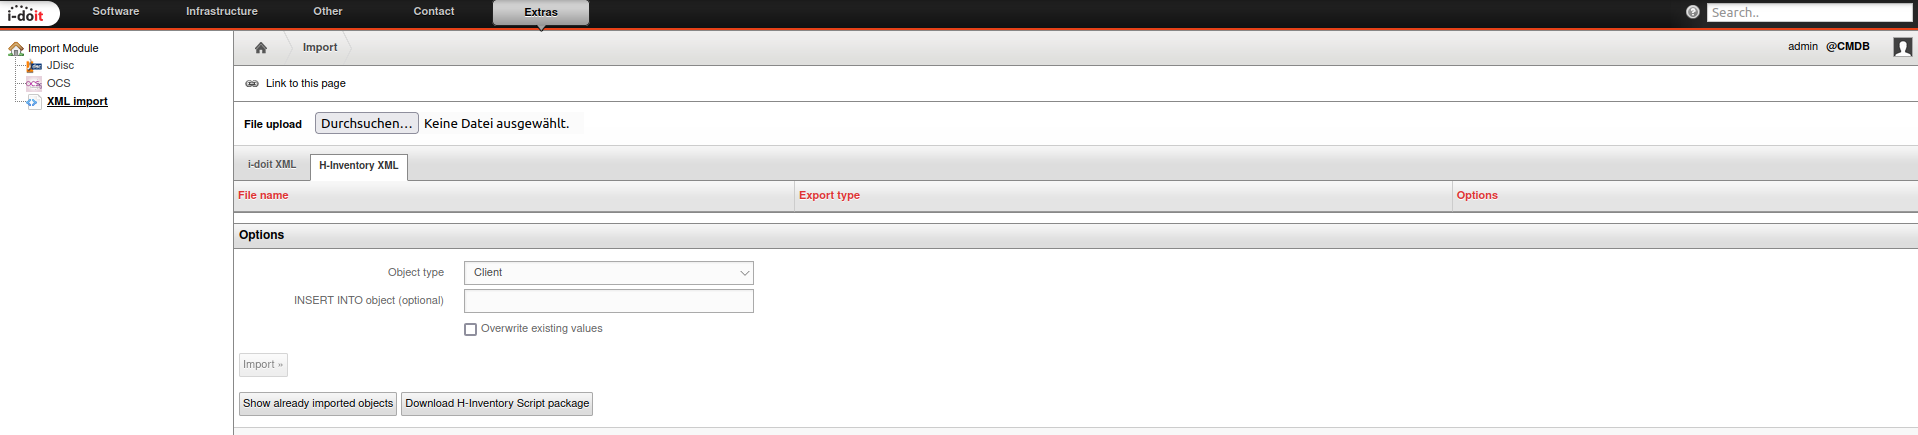Select the OCS icon in tree
The height and width of the screenshot is (435, 1918).
pos(34,84)
